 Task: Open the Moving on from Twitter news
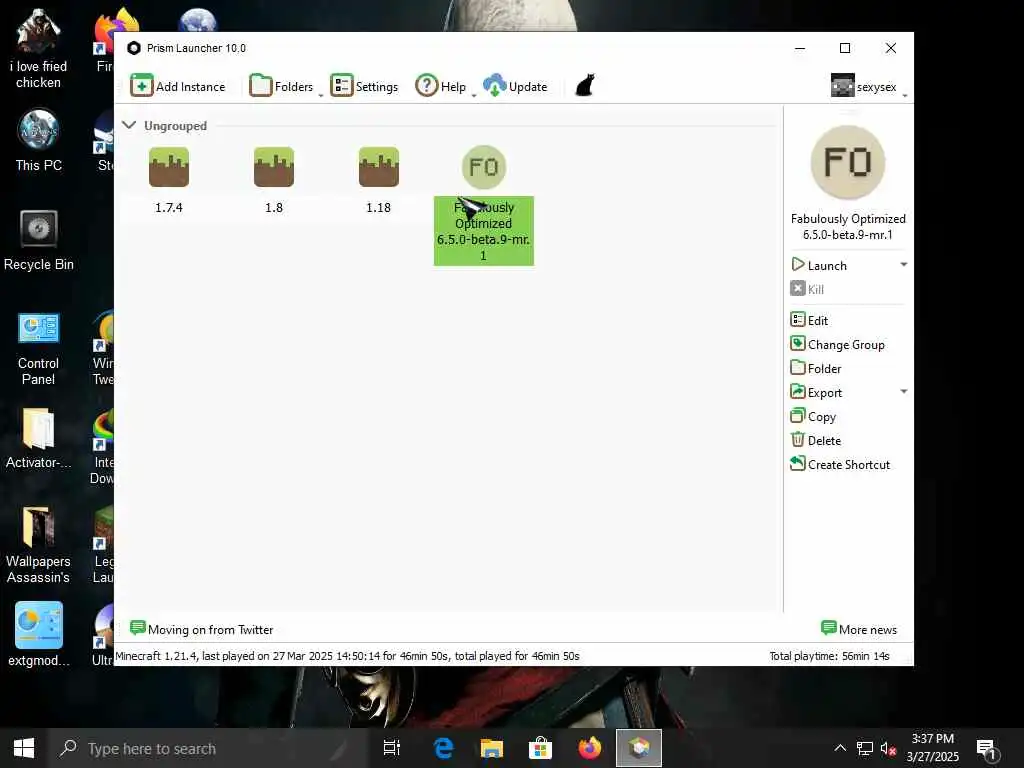pyautogui.click(x=202, y=629)
